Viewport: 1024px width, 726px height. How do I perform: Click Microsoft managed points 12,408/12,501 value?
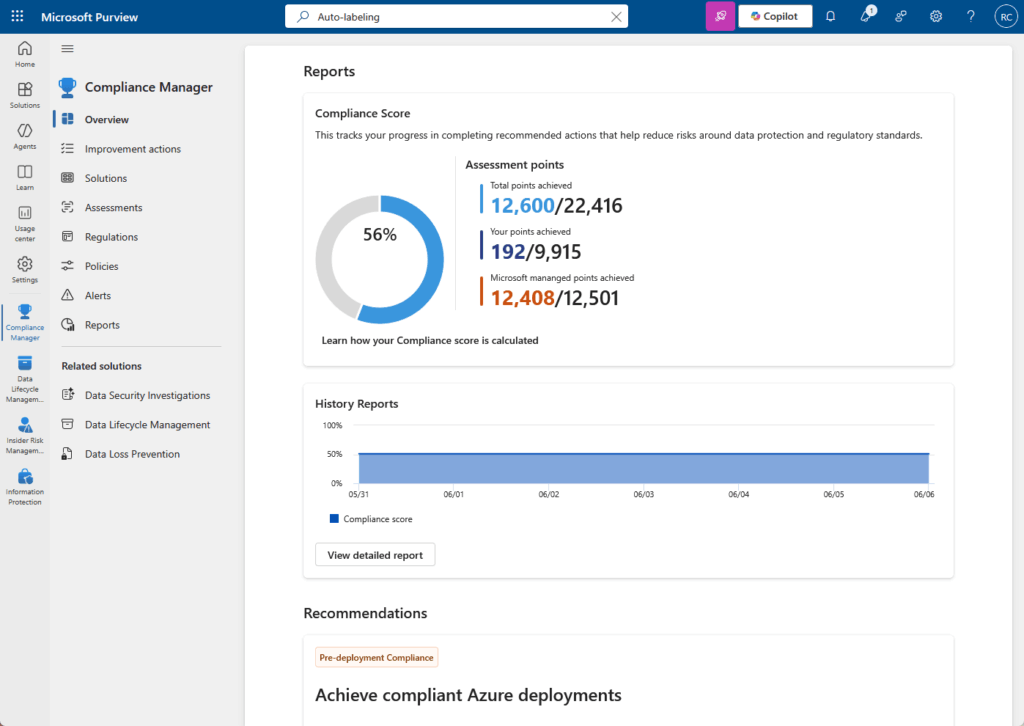click(554, 298)
